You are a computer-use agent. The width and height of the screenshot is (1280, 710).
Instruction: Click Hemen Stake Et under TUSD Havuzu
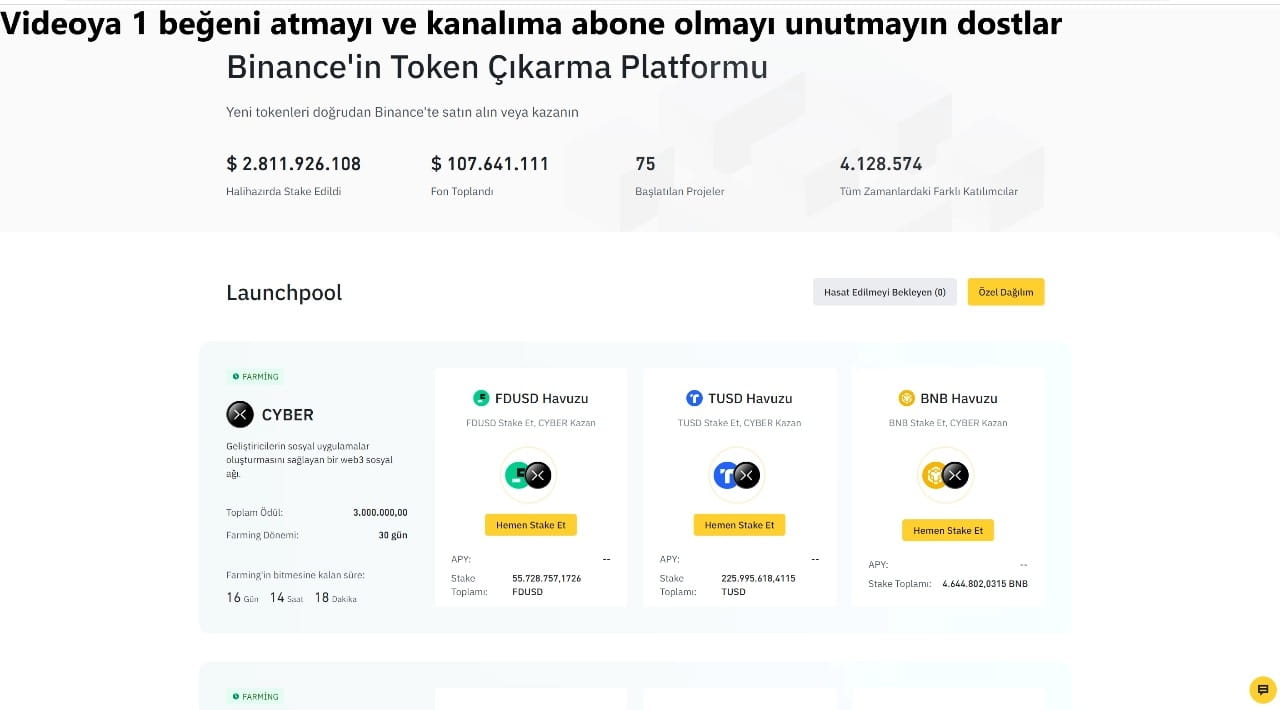point(740,525)
